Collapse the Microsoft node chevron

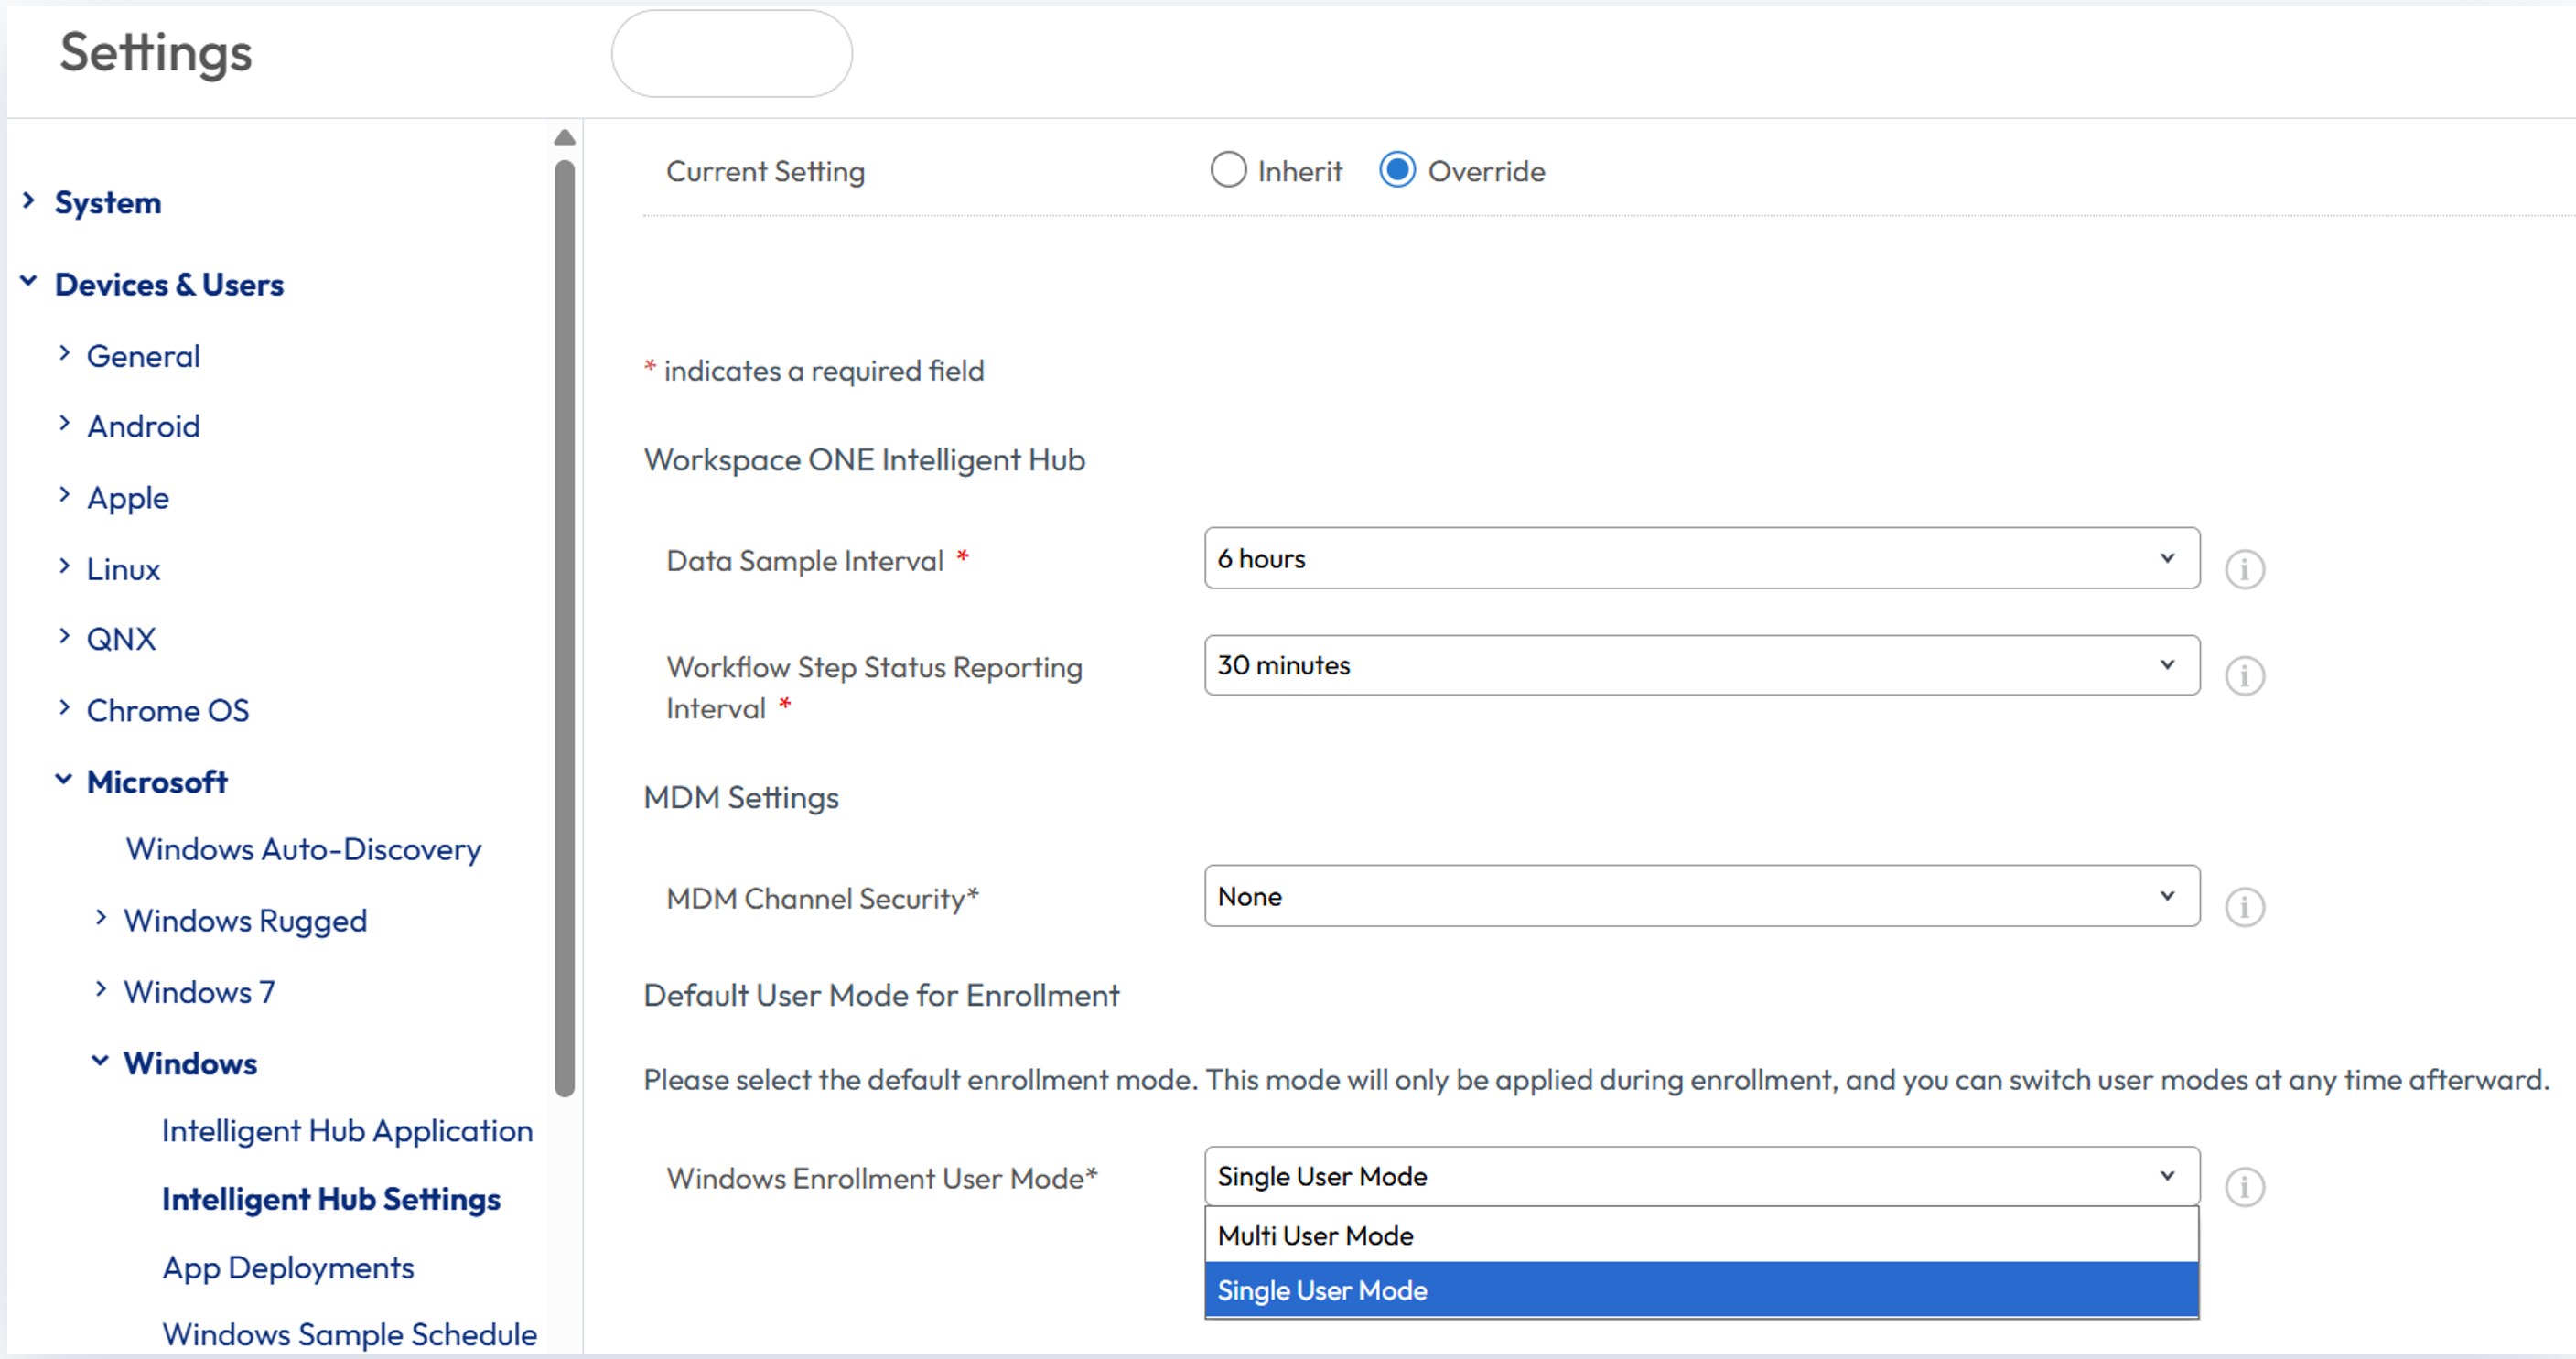pyautogui.click(x=64, y=780)
